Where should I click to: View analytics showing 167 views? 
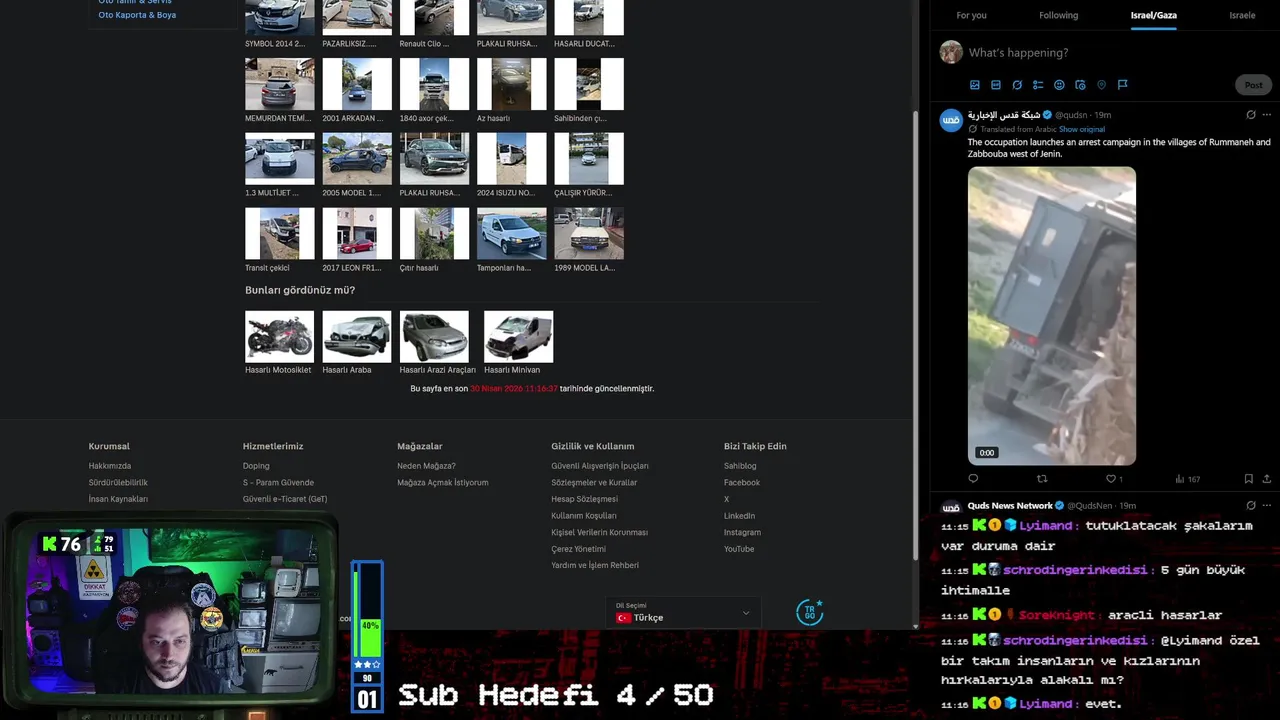tap(1187, 479)
